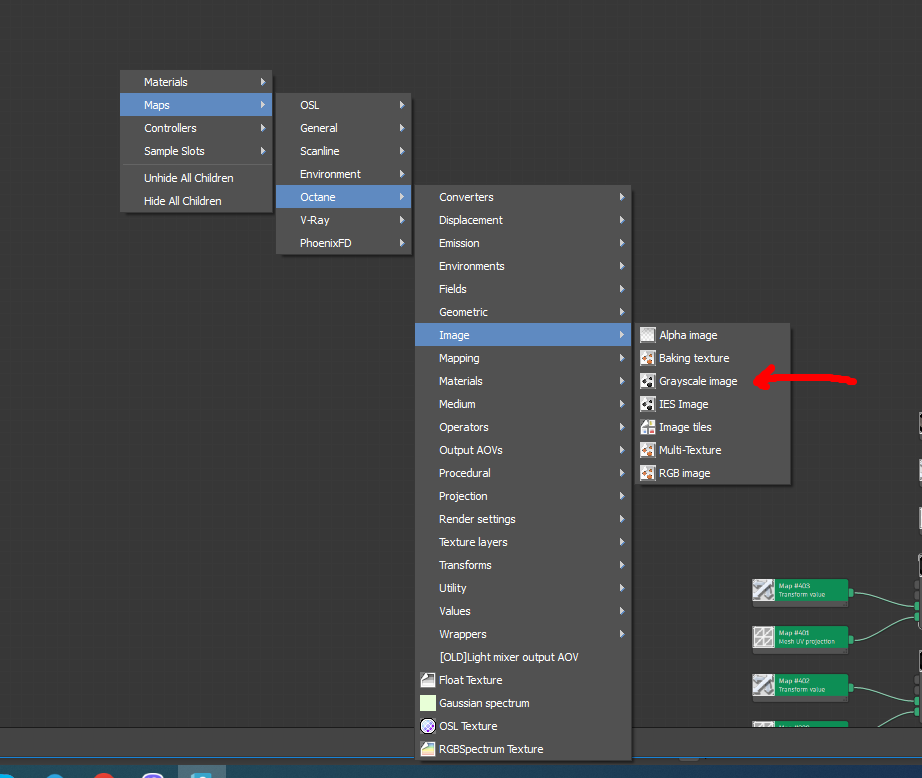
Task: Click the Image tiles icon
Action: pyautogui.click(x=647, y=427)
